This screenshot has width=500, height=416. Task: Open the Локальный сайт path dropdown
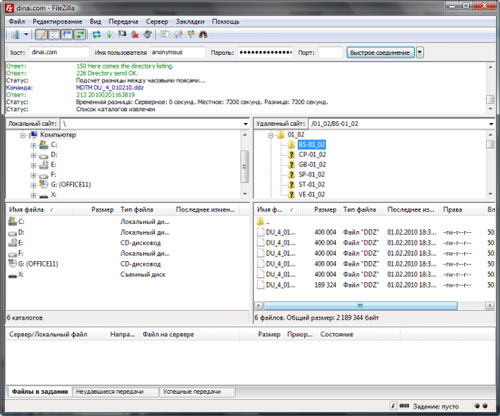246,124
